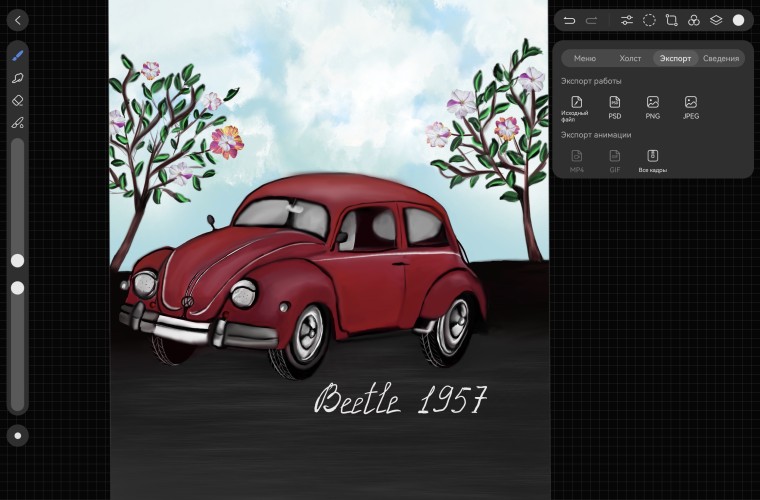Screen dimensions: 760x500
Task: Select the Eraser tool
Action: 17,100
